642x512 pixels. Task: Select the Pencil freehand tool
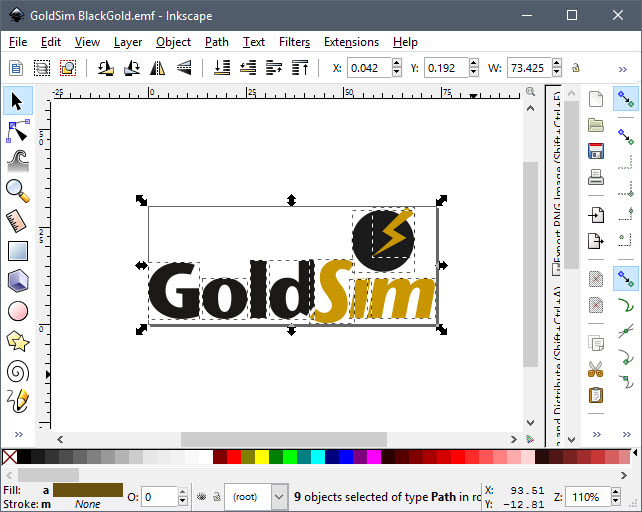tap(18, 401)
